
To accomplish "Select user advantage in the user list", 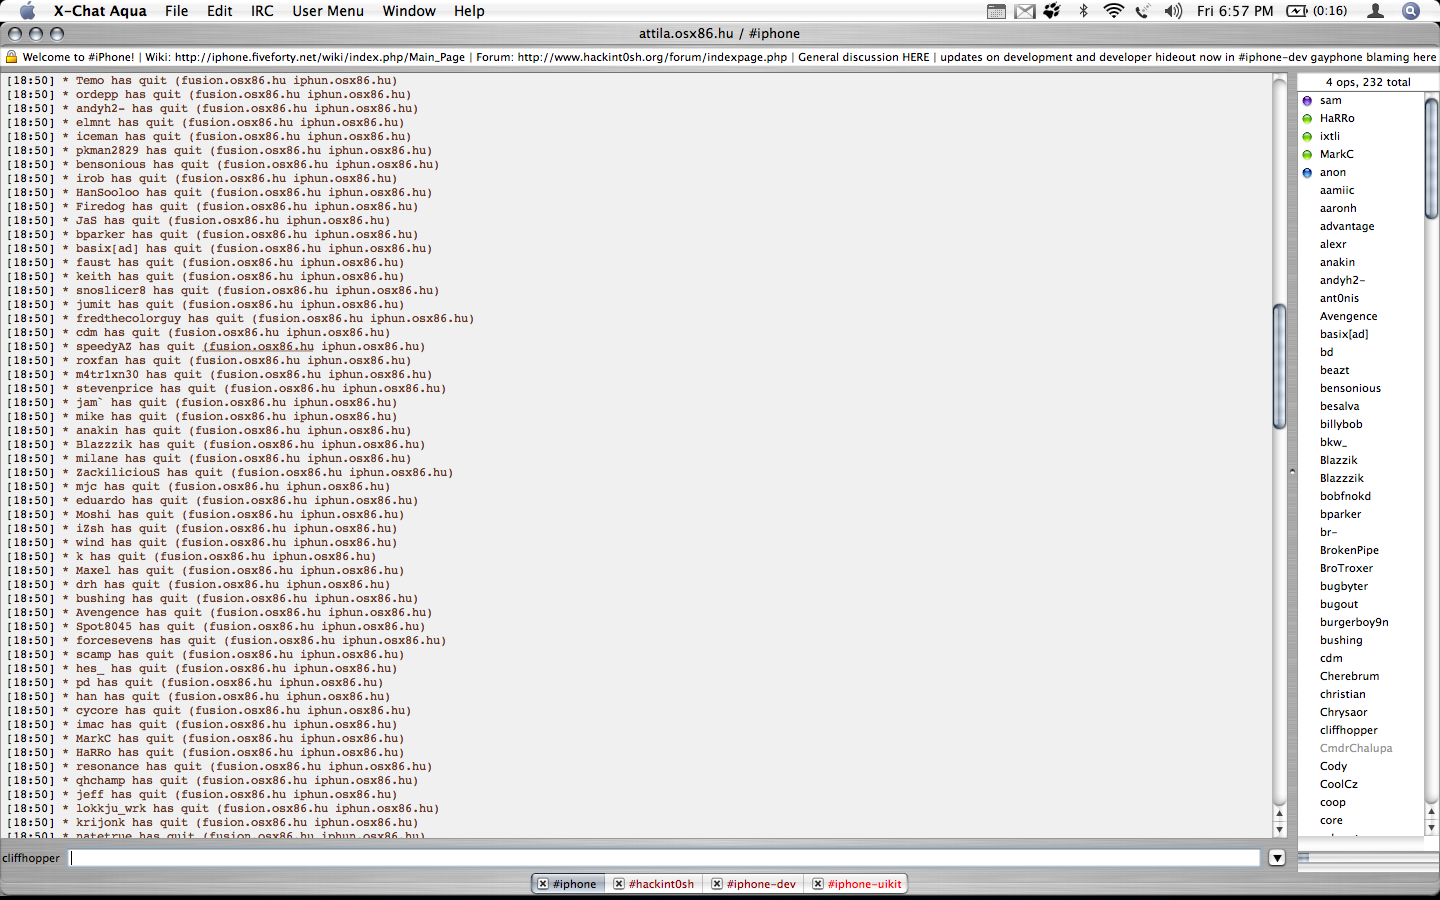I will (1347, 227).
